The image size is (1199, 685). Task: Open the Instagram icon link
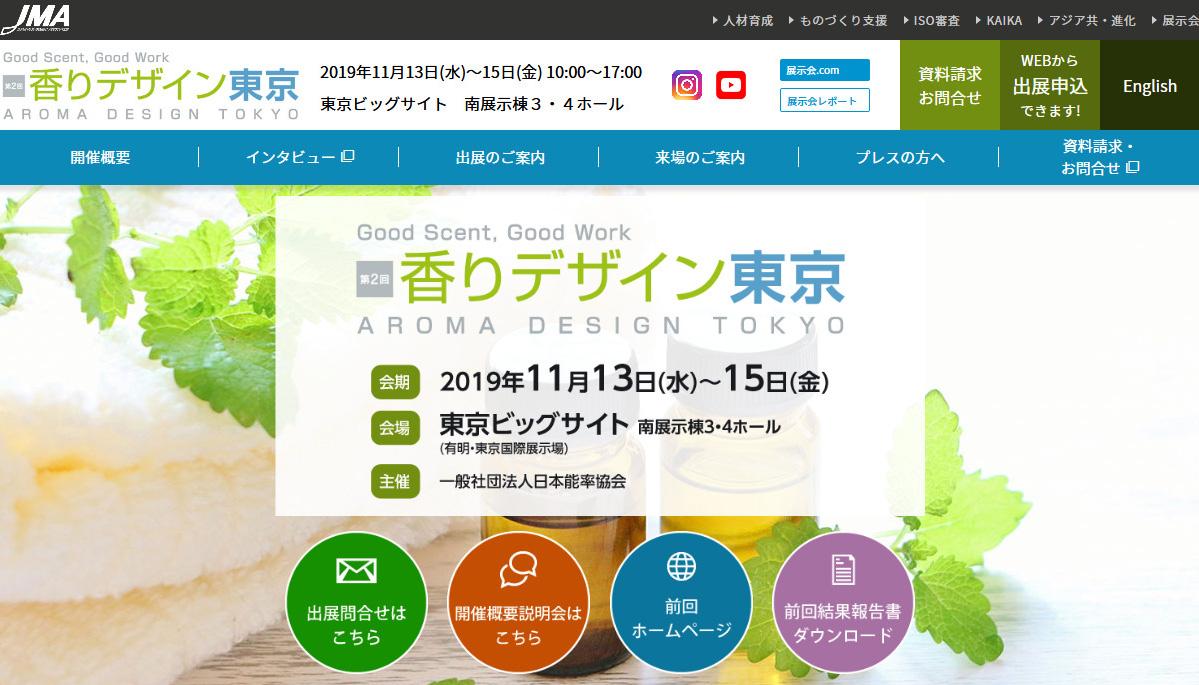click(x=686, y=85)
